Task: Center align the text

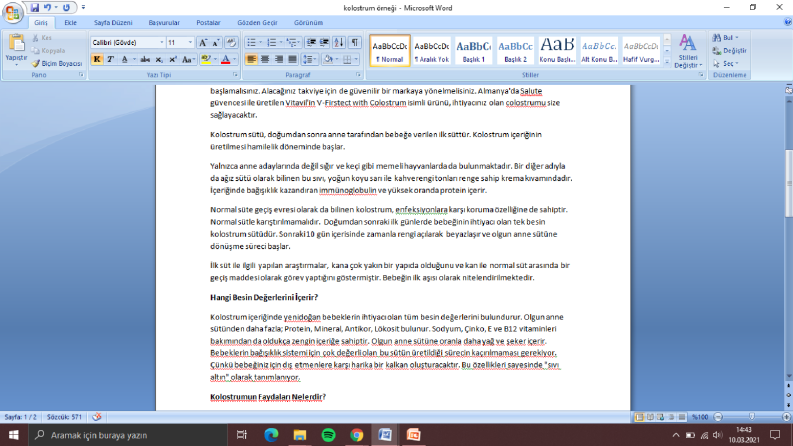Action: [265, 60]
